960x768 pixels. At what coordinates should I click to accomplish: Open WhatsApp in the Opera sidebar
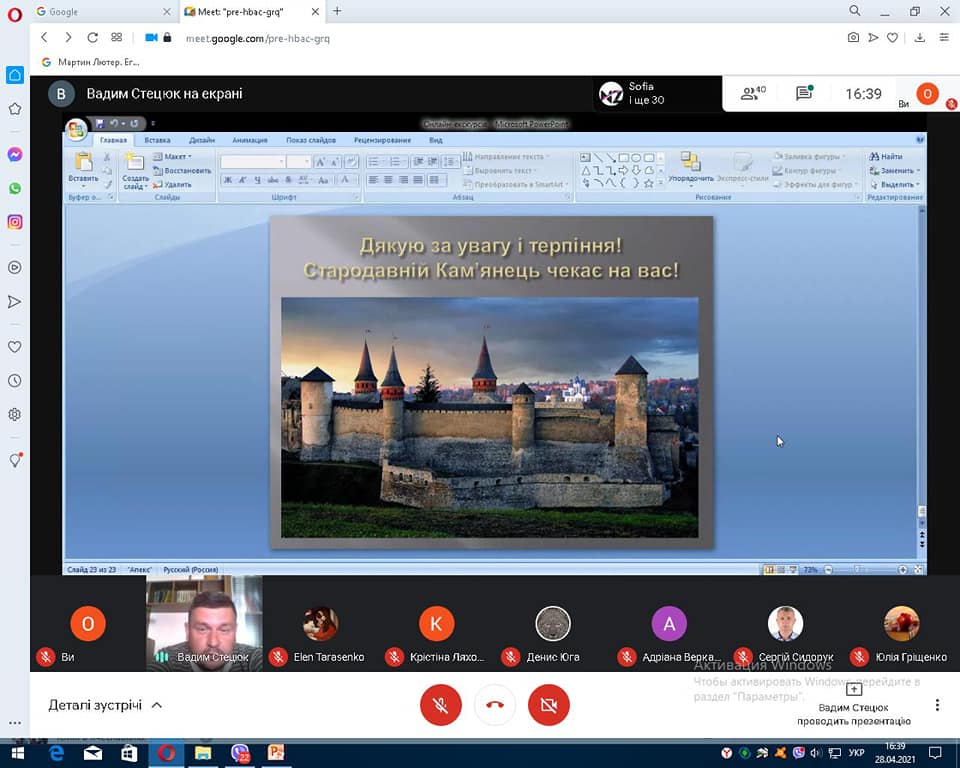15,188
